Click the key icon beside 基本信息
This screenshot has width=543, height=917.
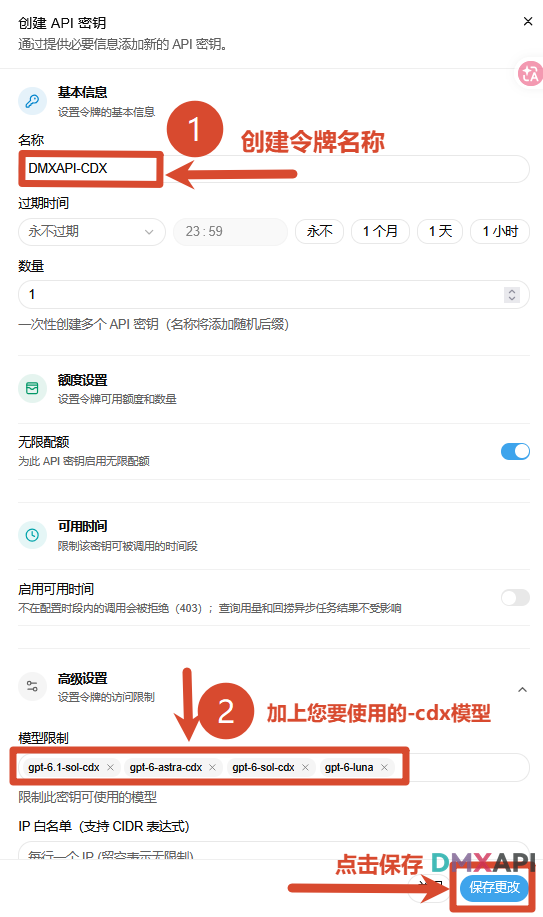click(x=32, y=101)
